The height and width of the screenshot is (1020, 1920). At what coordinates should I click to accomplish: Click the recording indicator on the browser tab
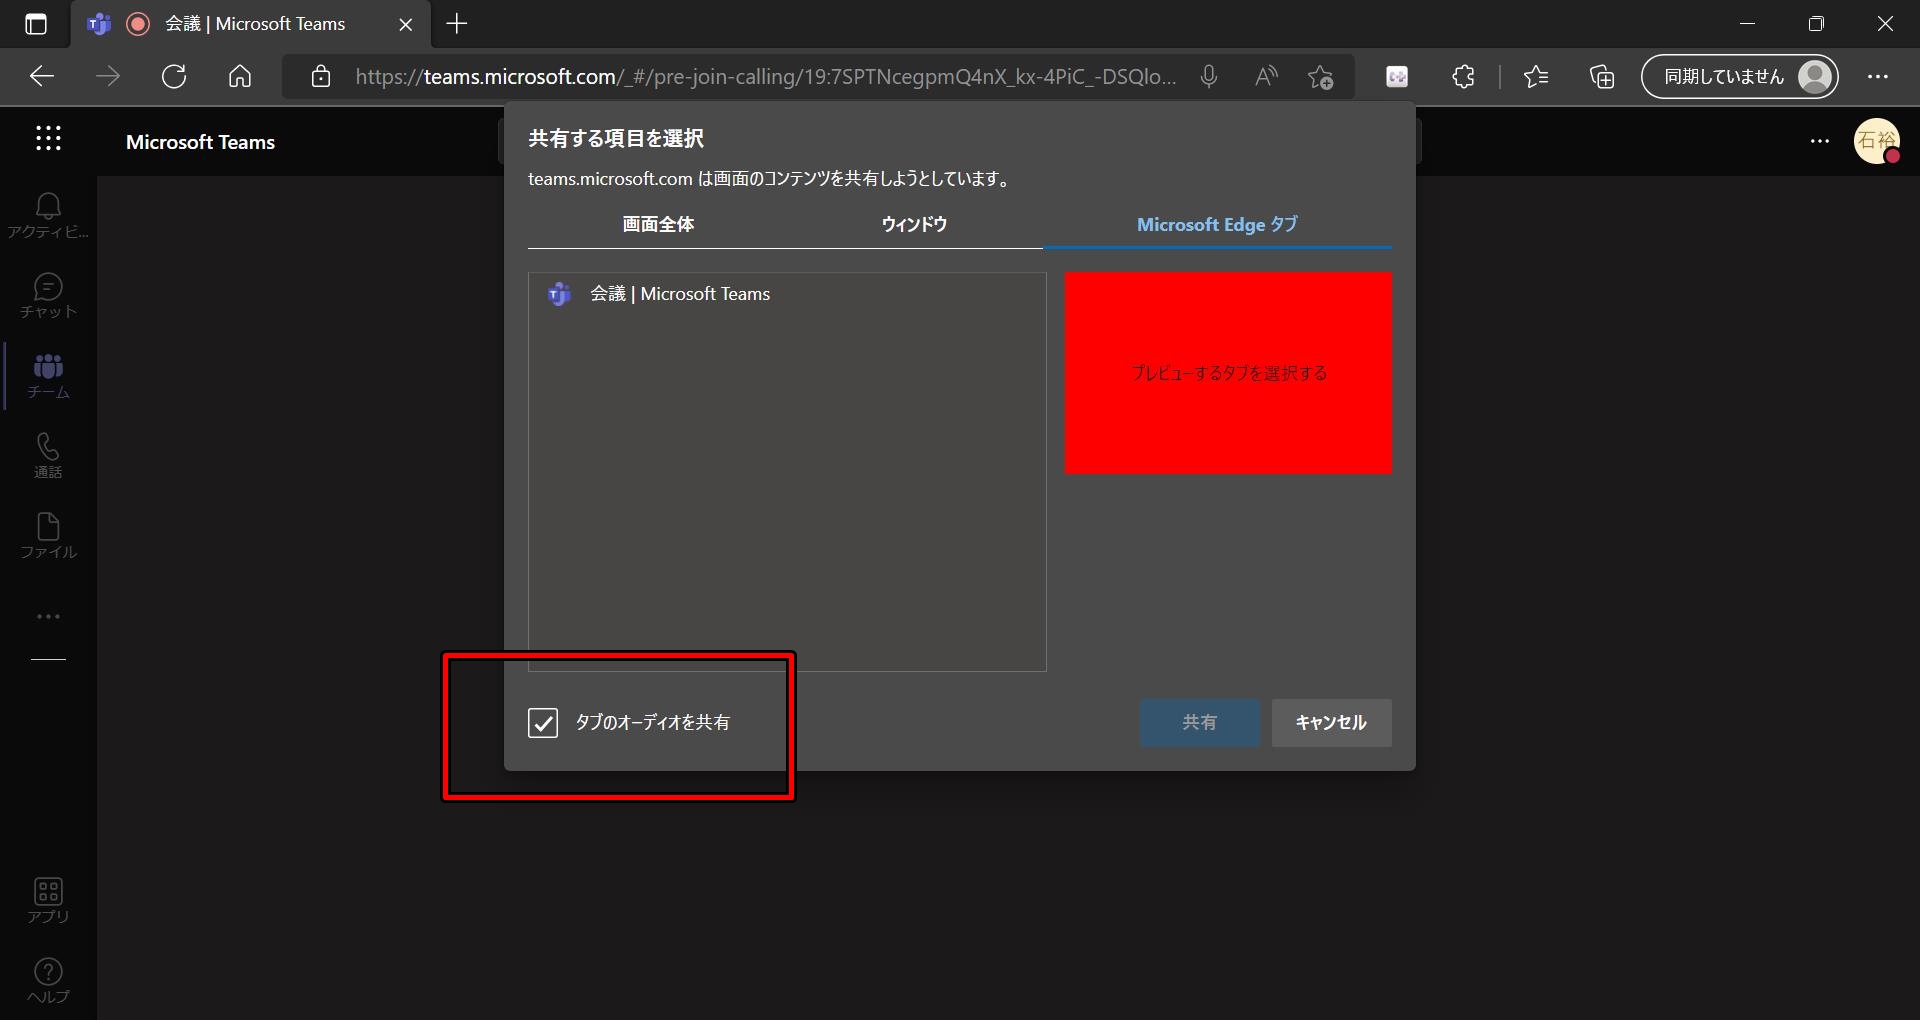click(x=137, y=24)
